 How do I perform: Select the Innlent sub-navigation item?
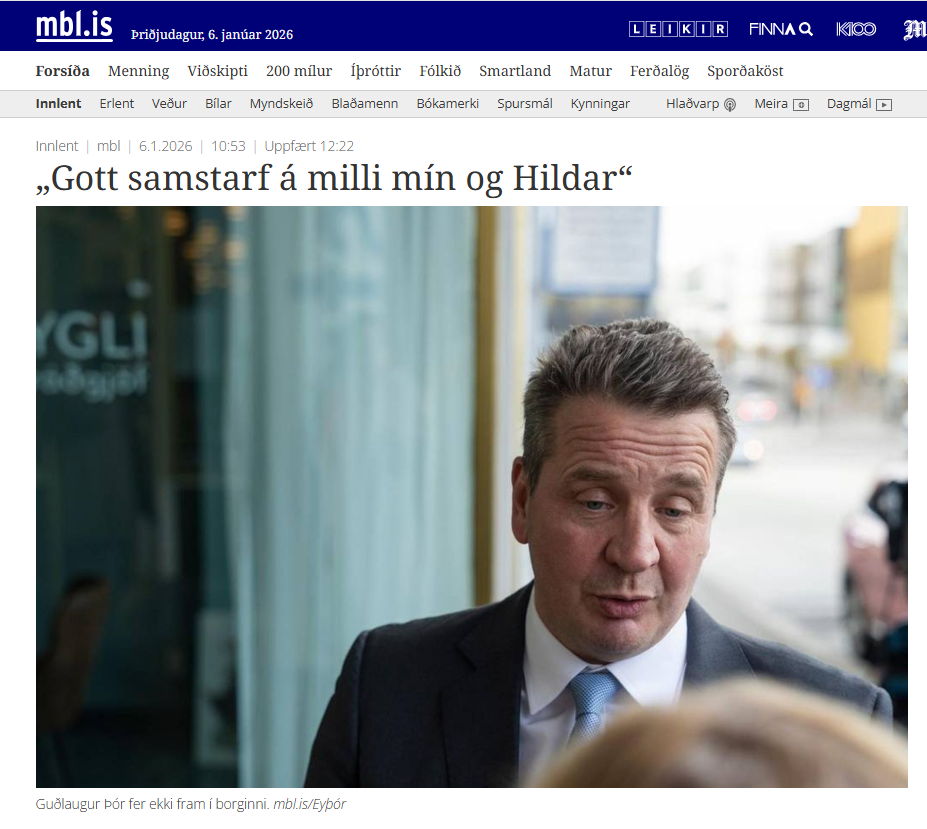point(59,103)
